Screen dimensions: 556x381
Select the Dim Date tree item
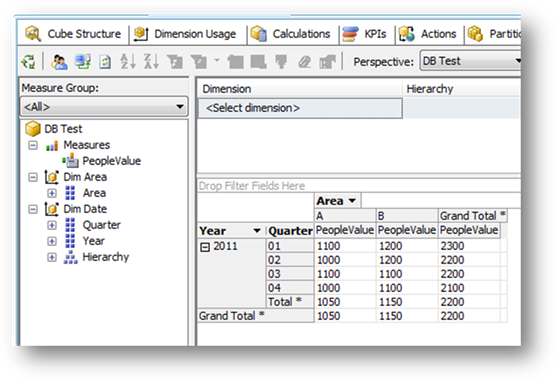(85, 209)
